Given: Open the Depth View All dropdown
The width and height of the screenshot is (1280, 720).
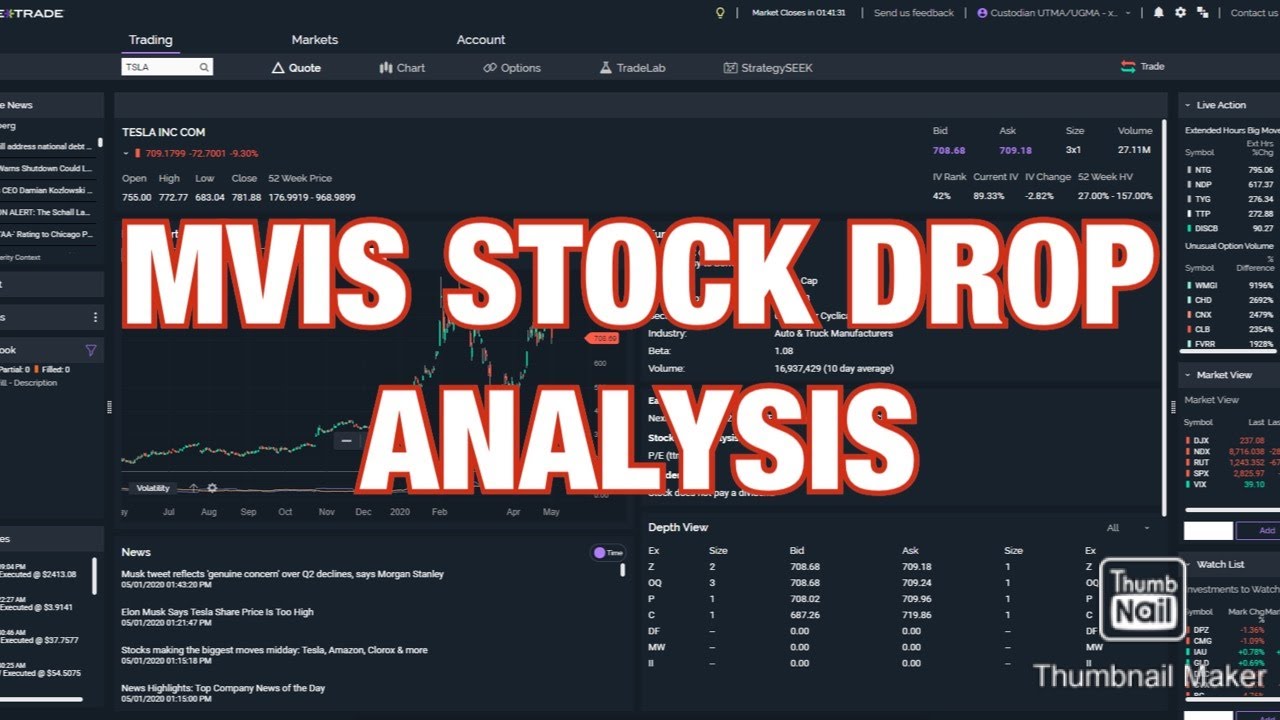Looking at the screenshot, I should coord(1129,528).
